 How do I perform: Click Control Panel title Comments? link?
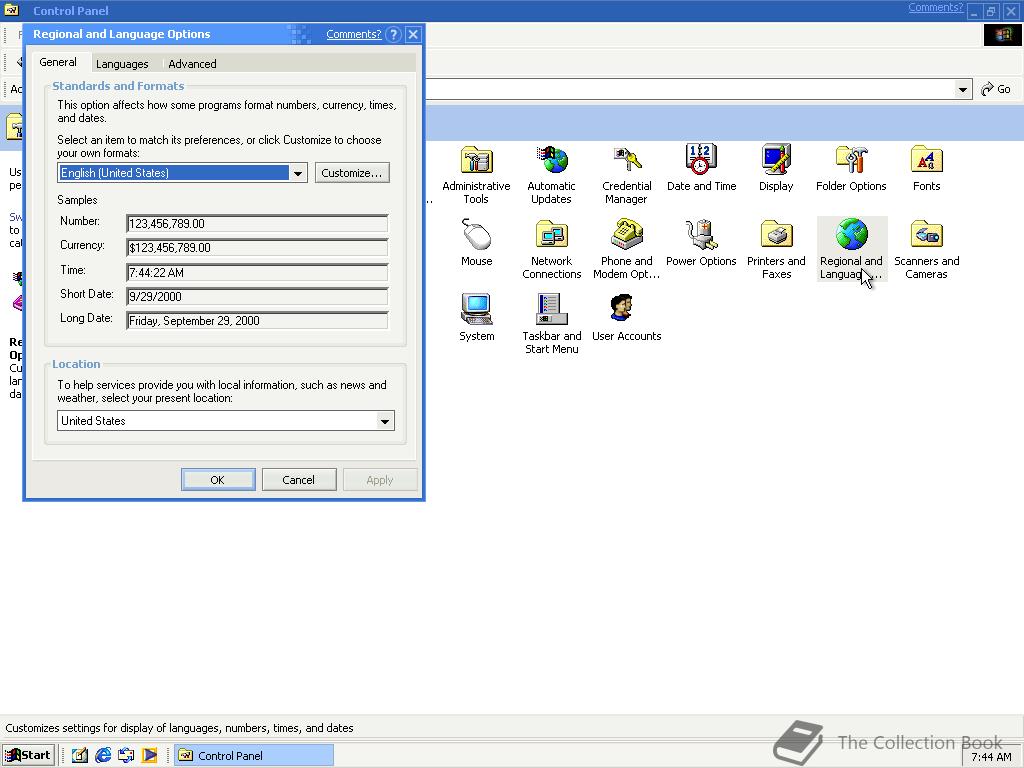[x=935, y=8]
